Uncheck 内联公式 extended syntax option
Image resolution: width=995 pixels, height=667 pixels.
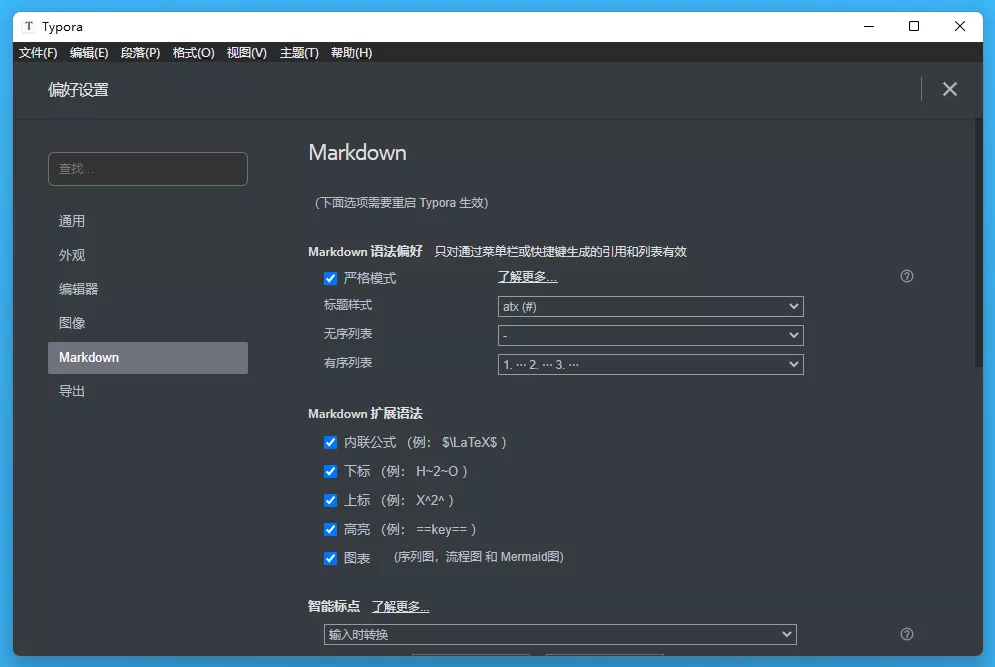click(330, 442)
